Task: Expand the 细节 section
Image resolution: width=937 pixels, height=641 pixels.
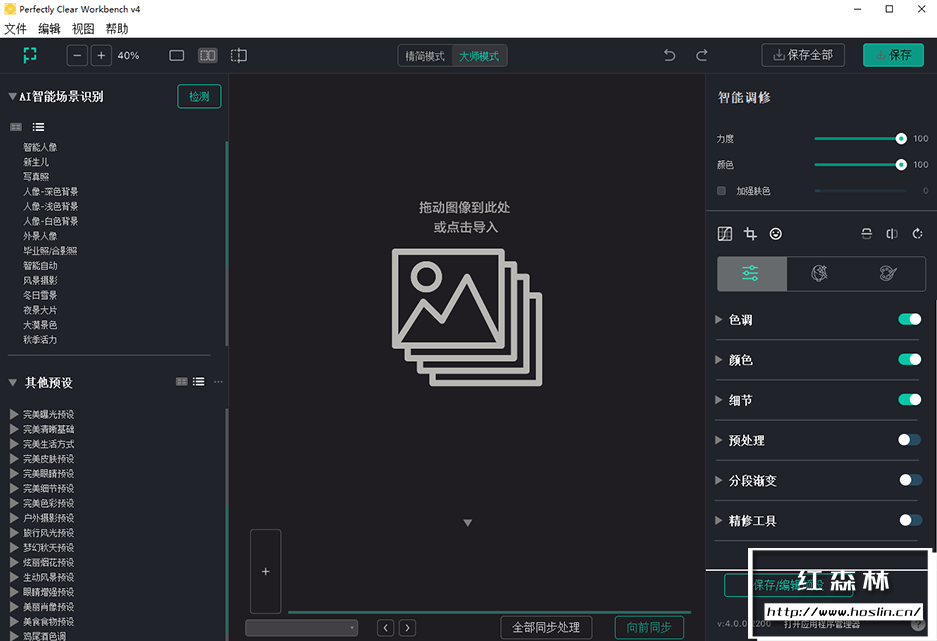Action: coord(718,400)
